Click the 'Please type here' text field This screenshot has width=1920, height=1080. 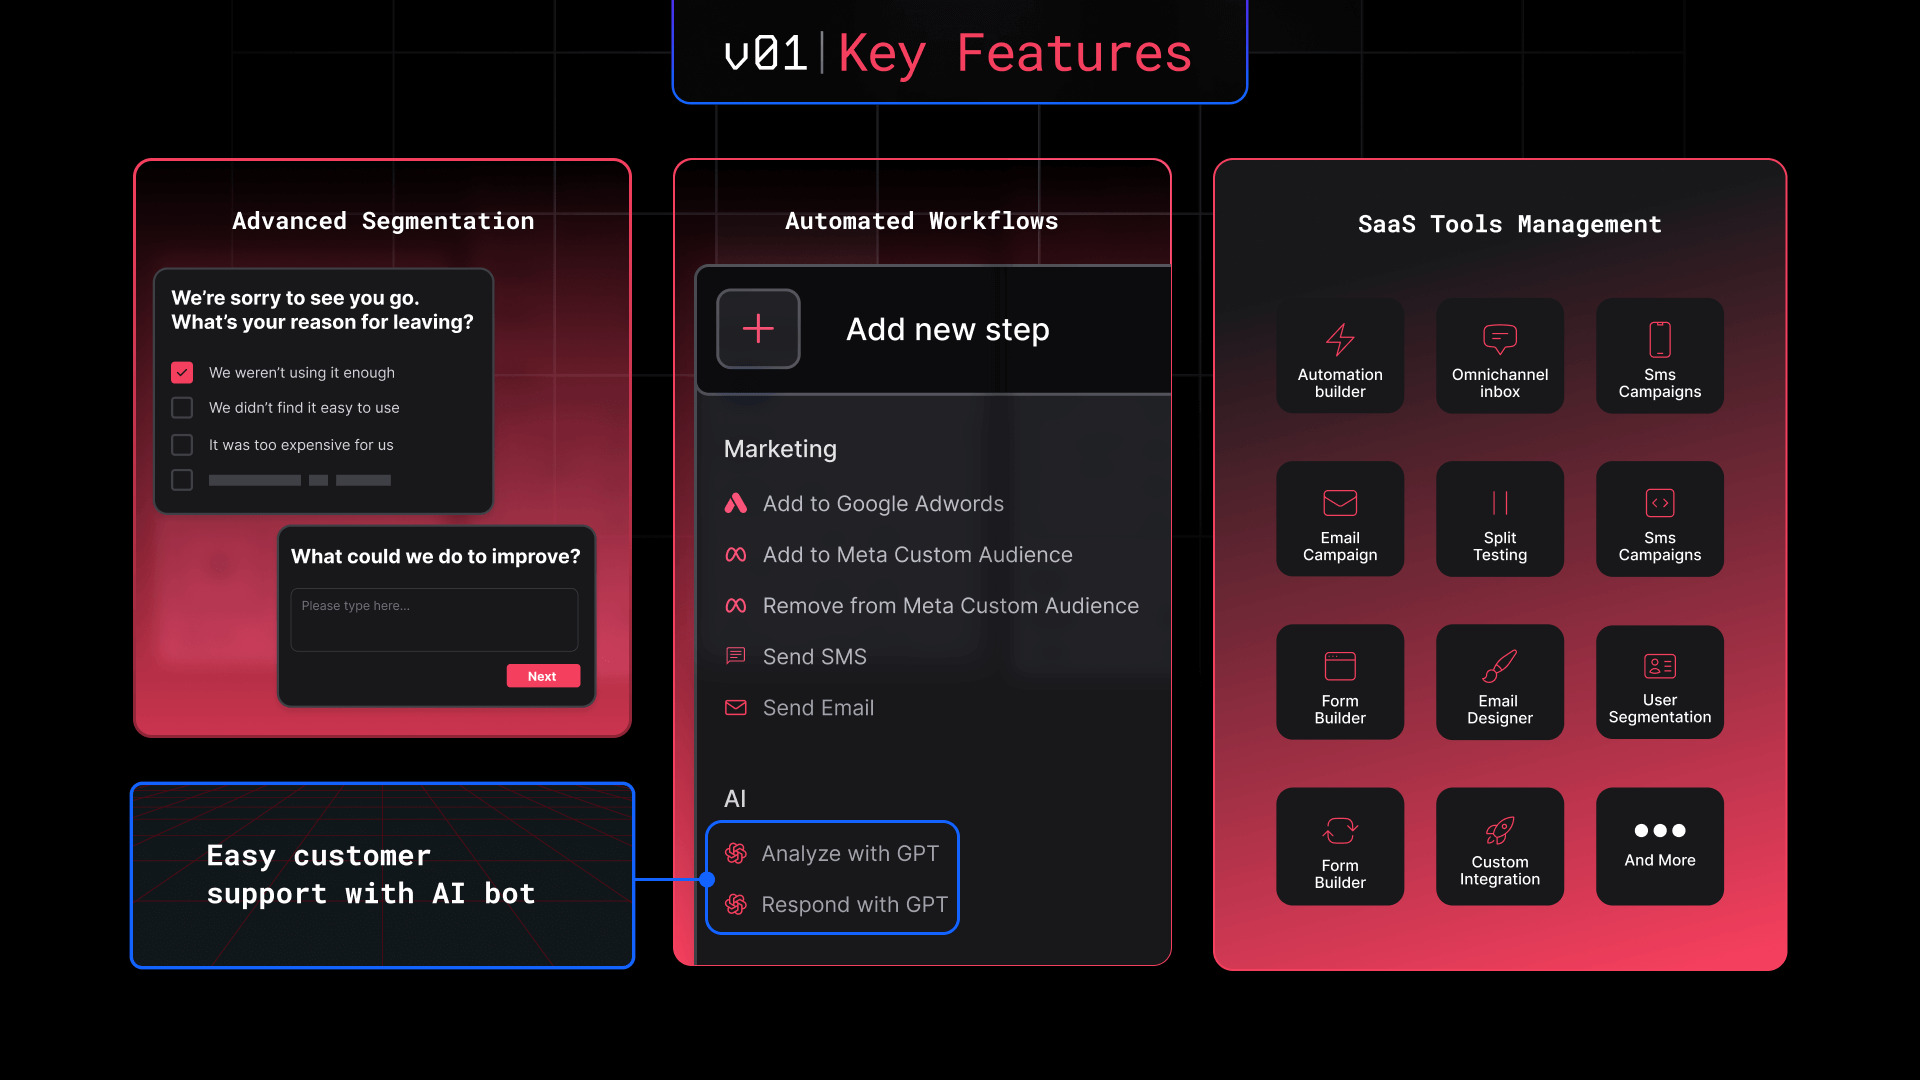click(x=434, y=620)
